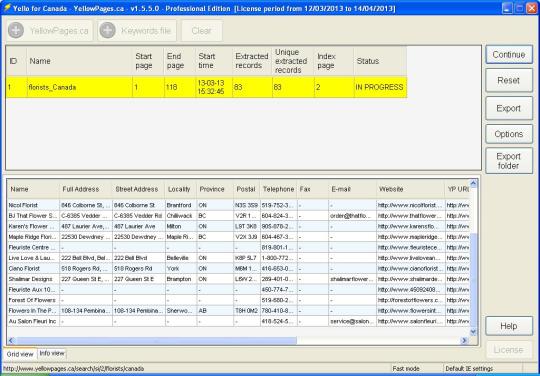
Task: Click the AB province cell
Action: point(215,311)
